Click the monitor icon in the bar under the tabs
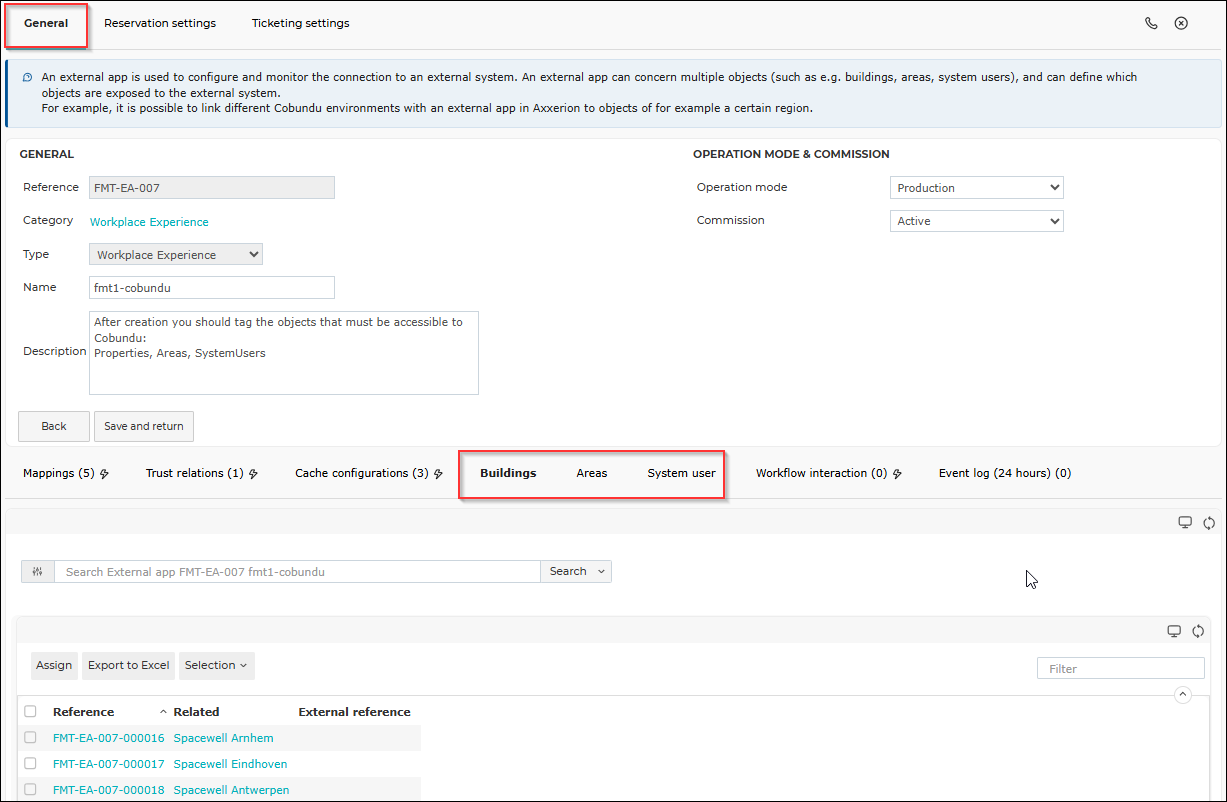The height and width of the screenshot is (802, 1227). (x=1185, y=522)
